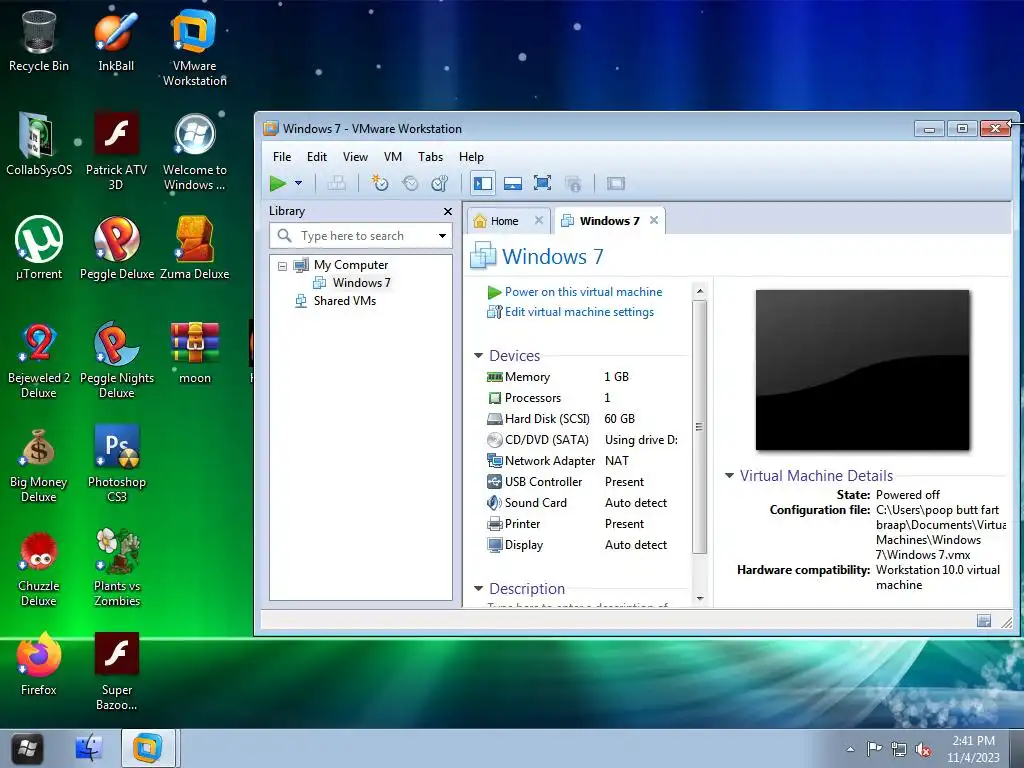Click the status bar message log icon

(984, 620)
